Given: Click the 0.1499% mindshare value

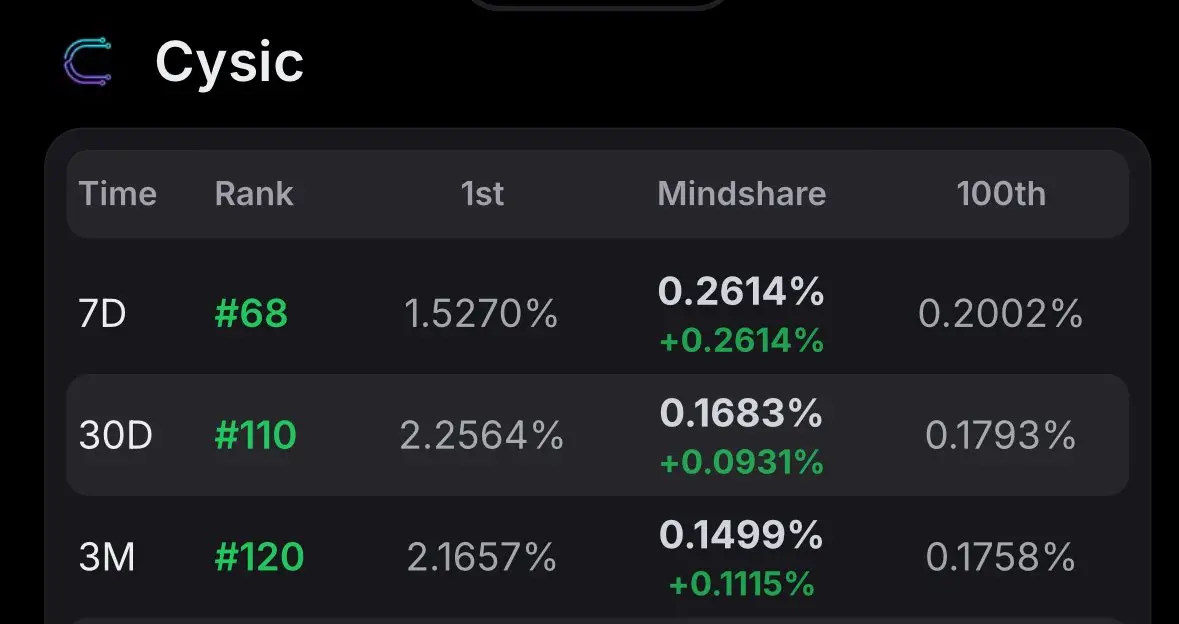Looking at the screenshot, I should (741, 535).
